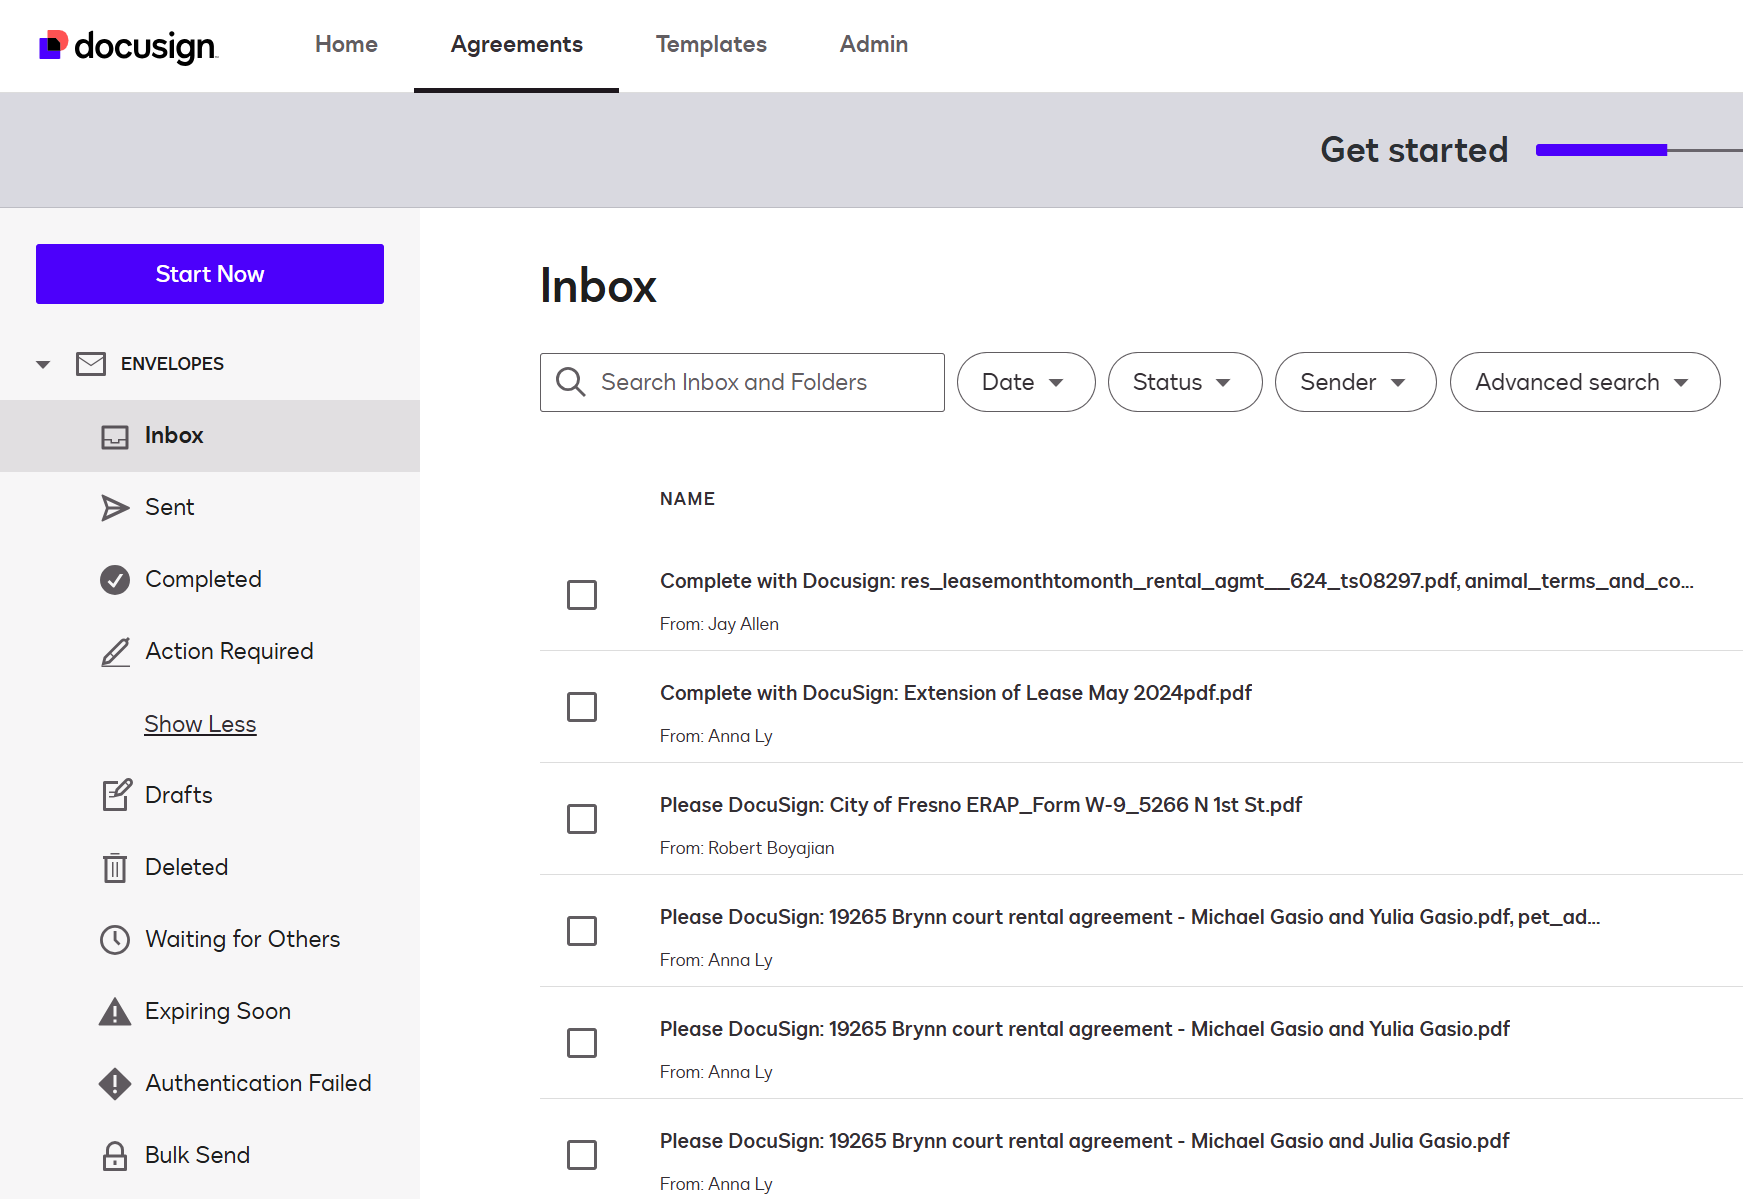
Task: Click the Deleted trash can icon
Action: (115, 866)
